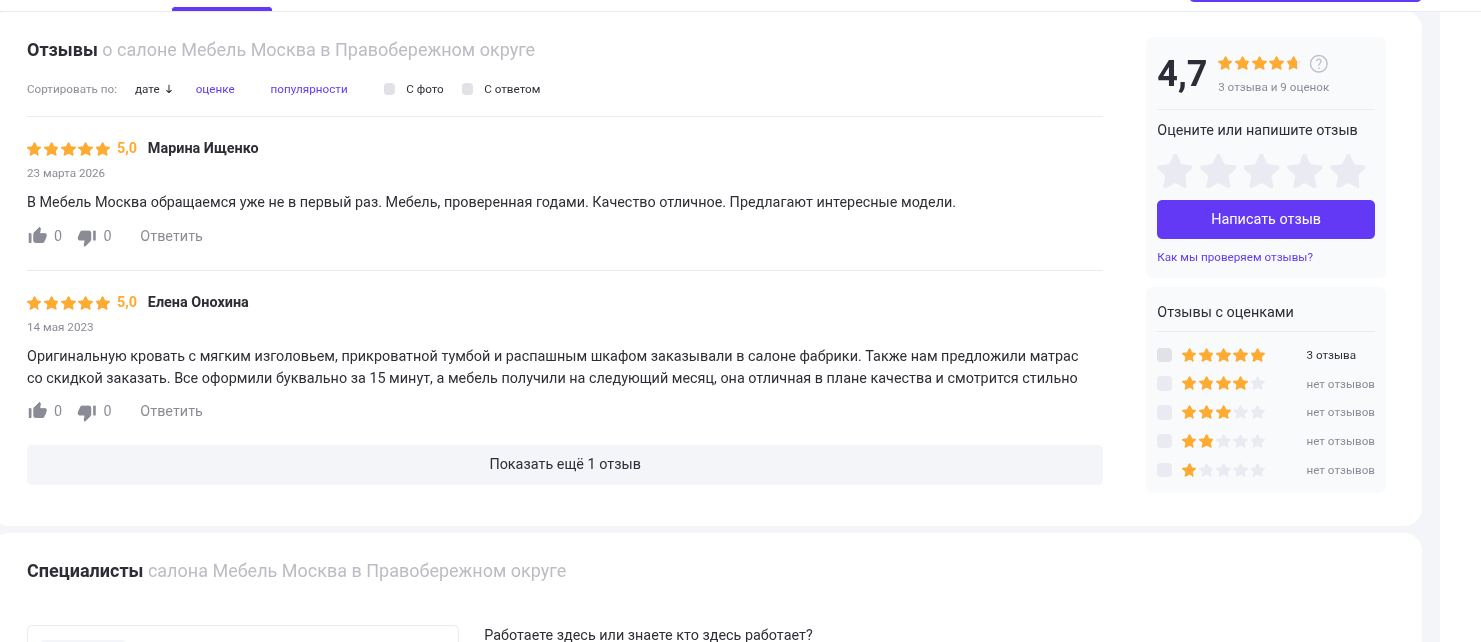Dislike Елена Онохина's review with thumbs down
The width and height of the screenshot is (1481, 642).
87,412
